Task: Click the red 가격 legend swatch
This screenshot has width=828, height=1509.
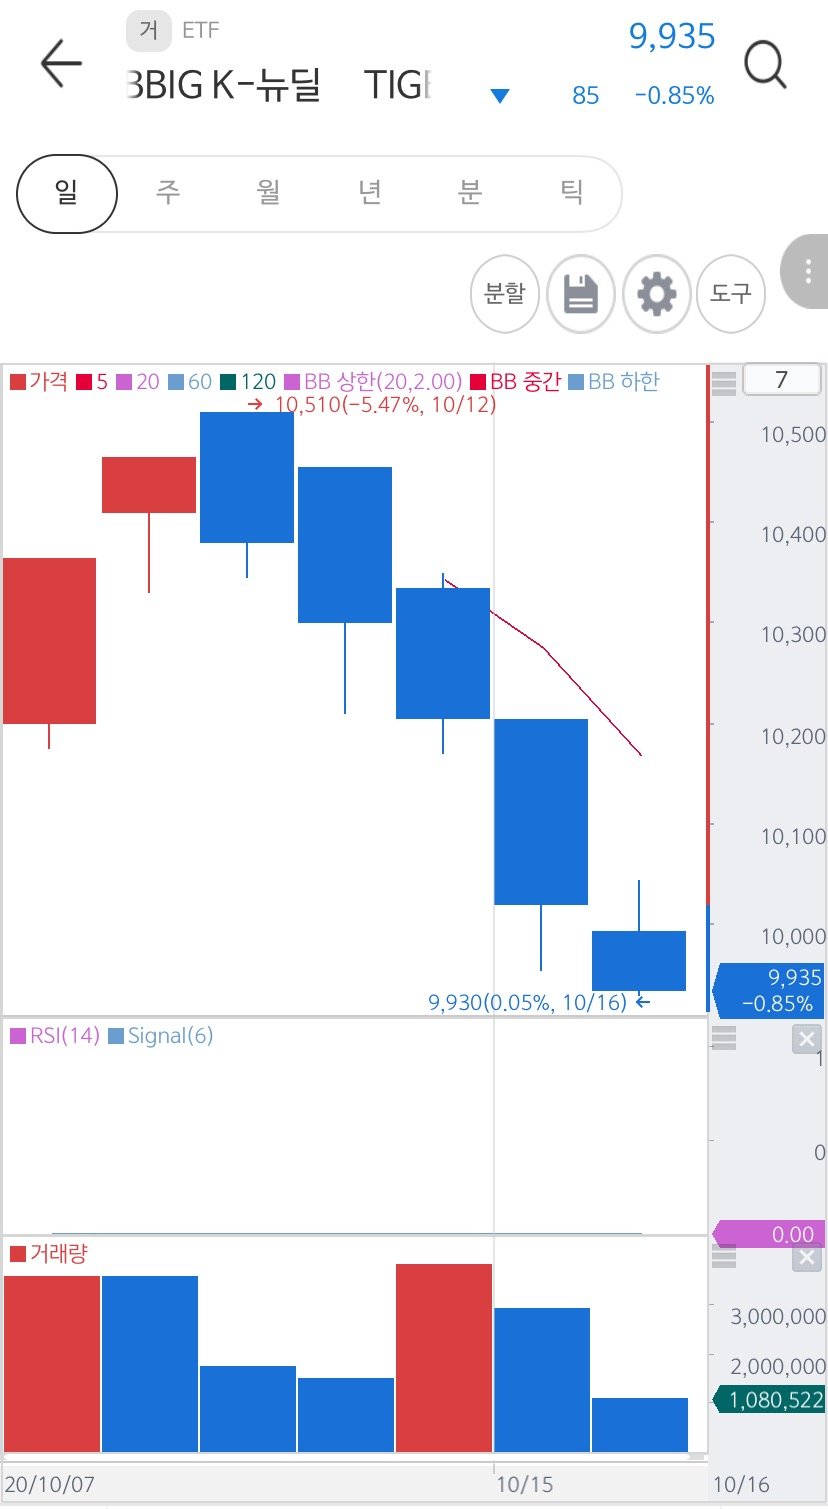Action: [x=17, y=381]
